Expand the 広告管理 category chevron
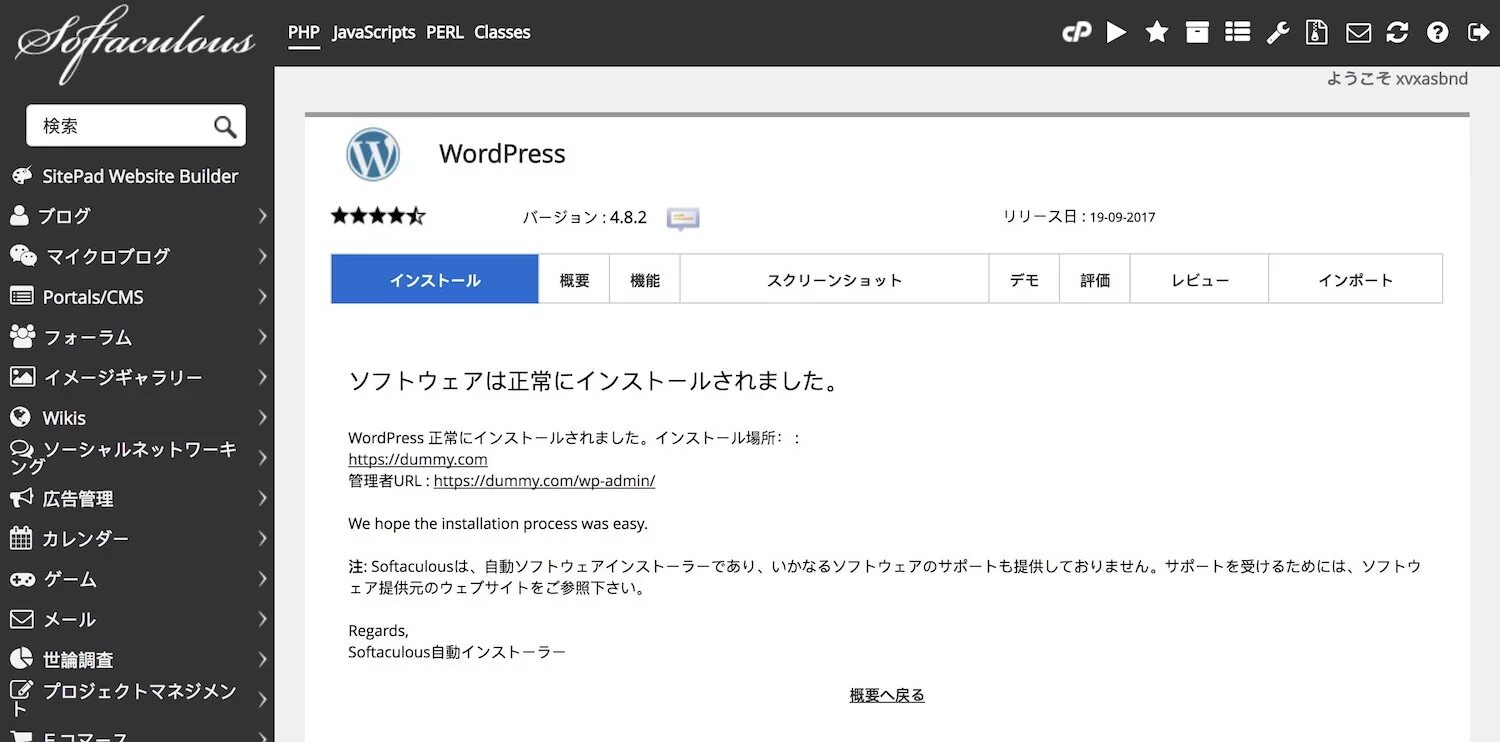The height and width of the screenshot is (742, 1500). click(x=262, y=498)
